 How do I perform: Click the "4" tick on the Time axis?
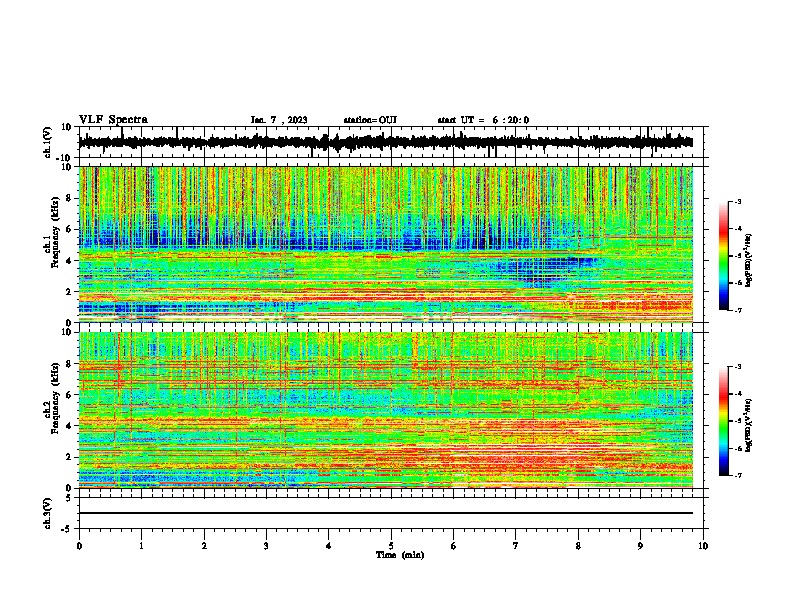pos(329,546)
